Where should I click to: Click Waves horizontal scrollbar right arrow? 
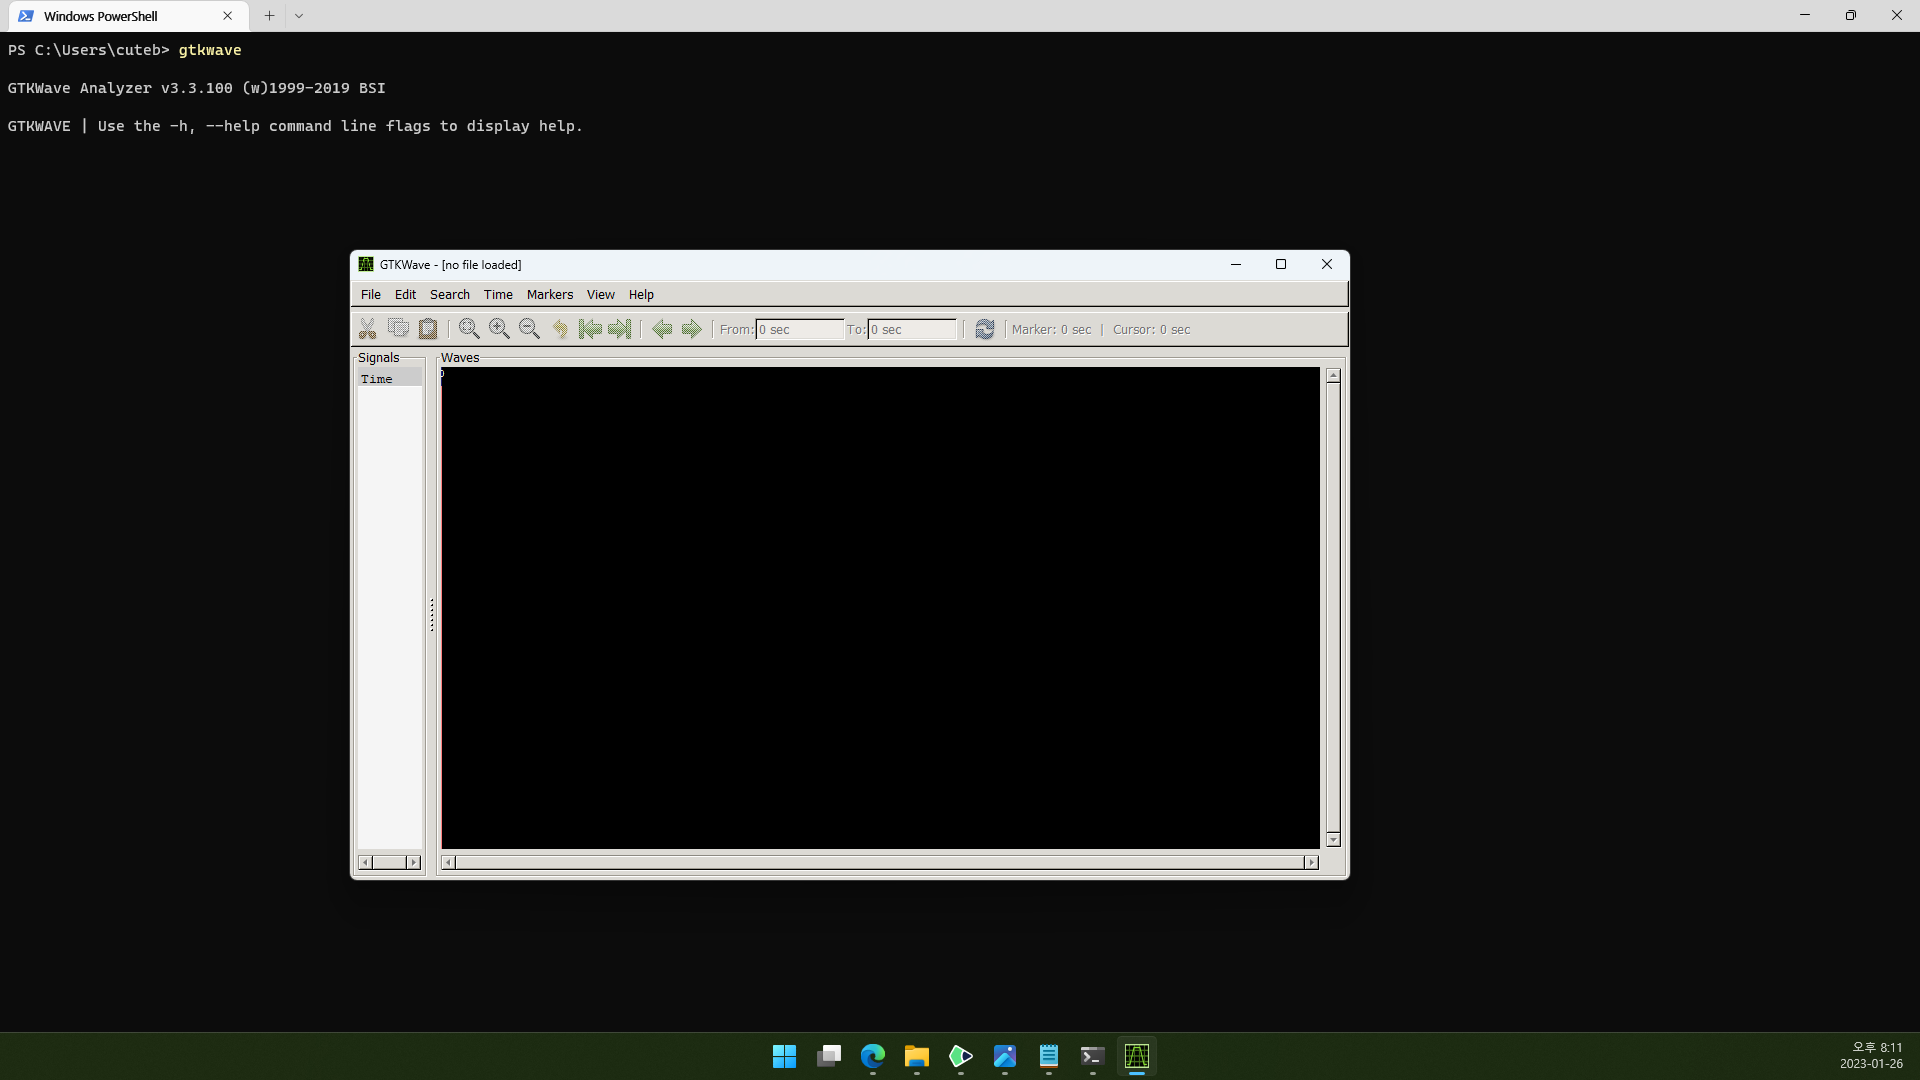click(1312, 862)
